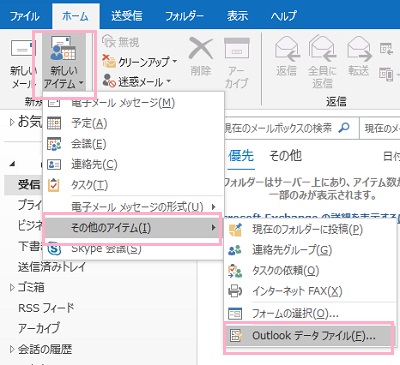
Task: Open the Clean Up dropdown arrow
Action: click(175, 62)
